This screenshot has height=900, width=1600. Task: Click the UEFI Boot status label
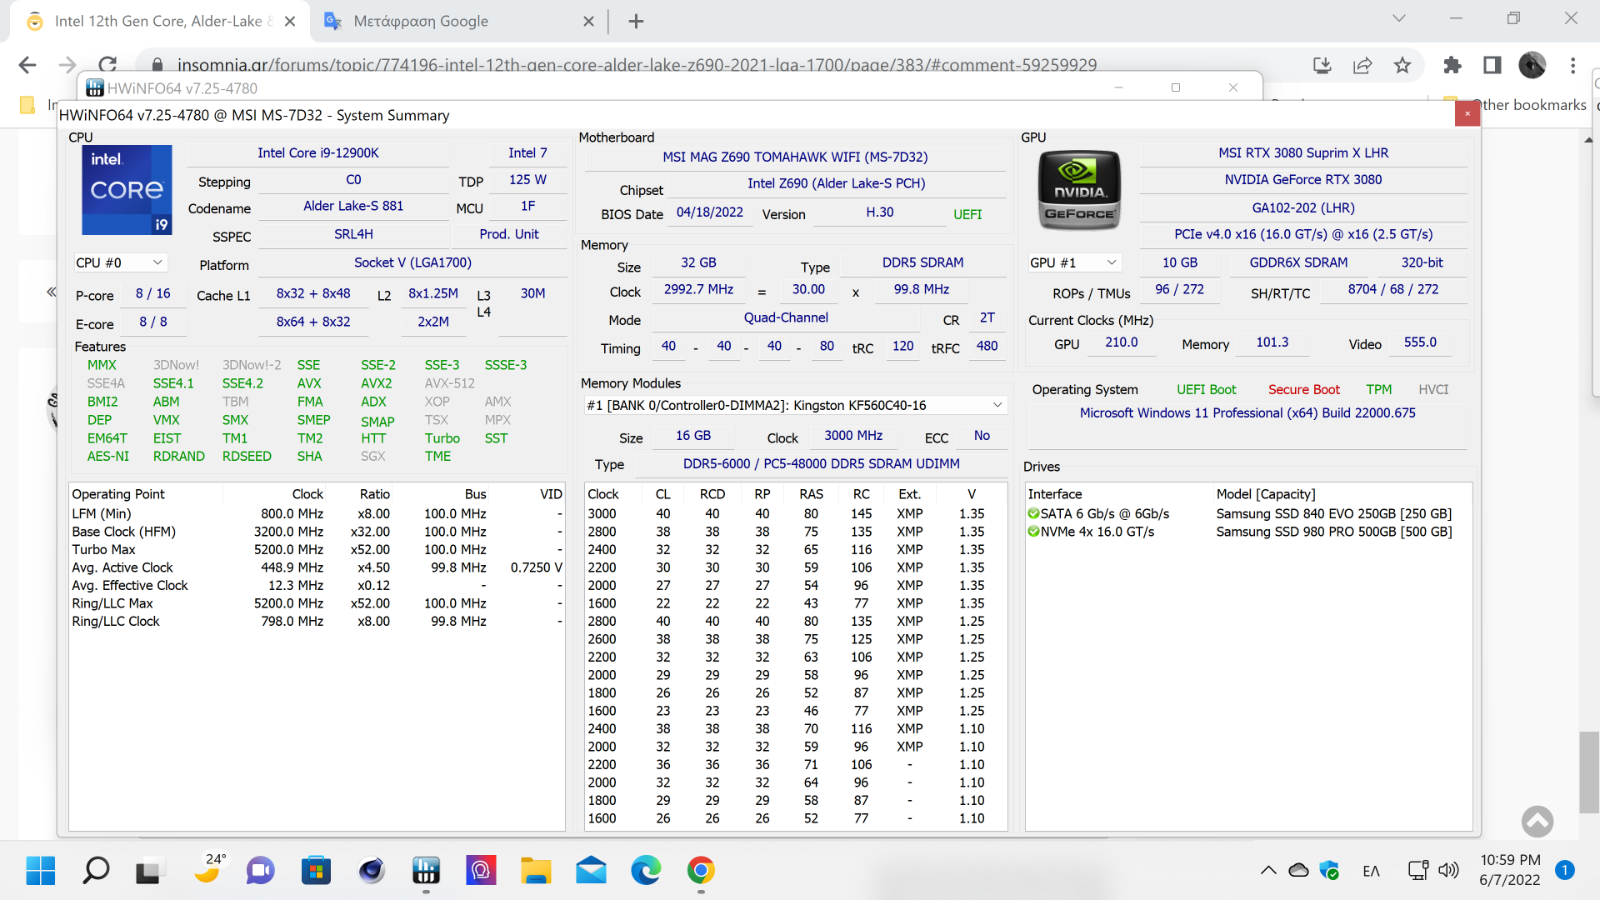(1206, 390)
